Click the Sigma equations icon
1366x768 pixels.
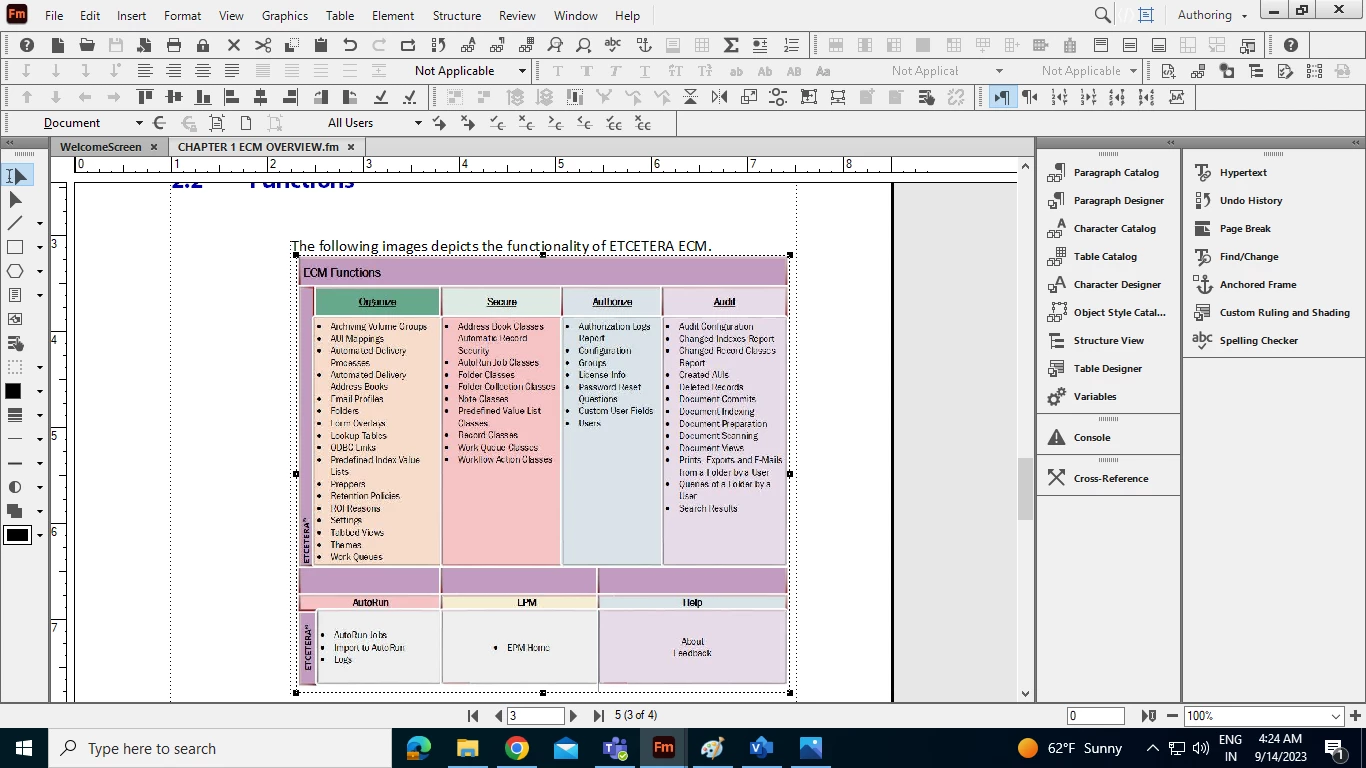coord(731,45)
